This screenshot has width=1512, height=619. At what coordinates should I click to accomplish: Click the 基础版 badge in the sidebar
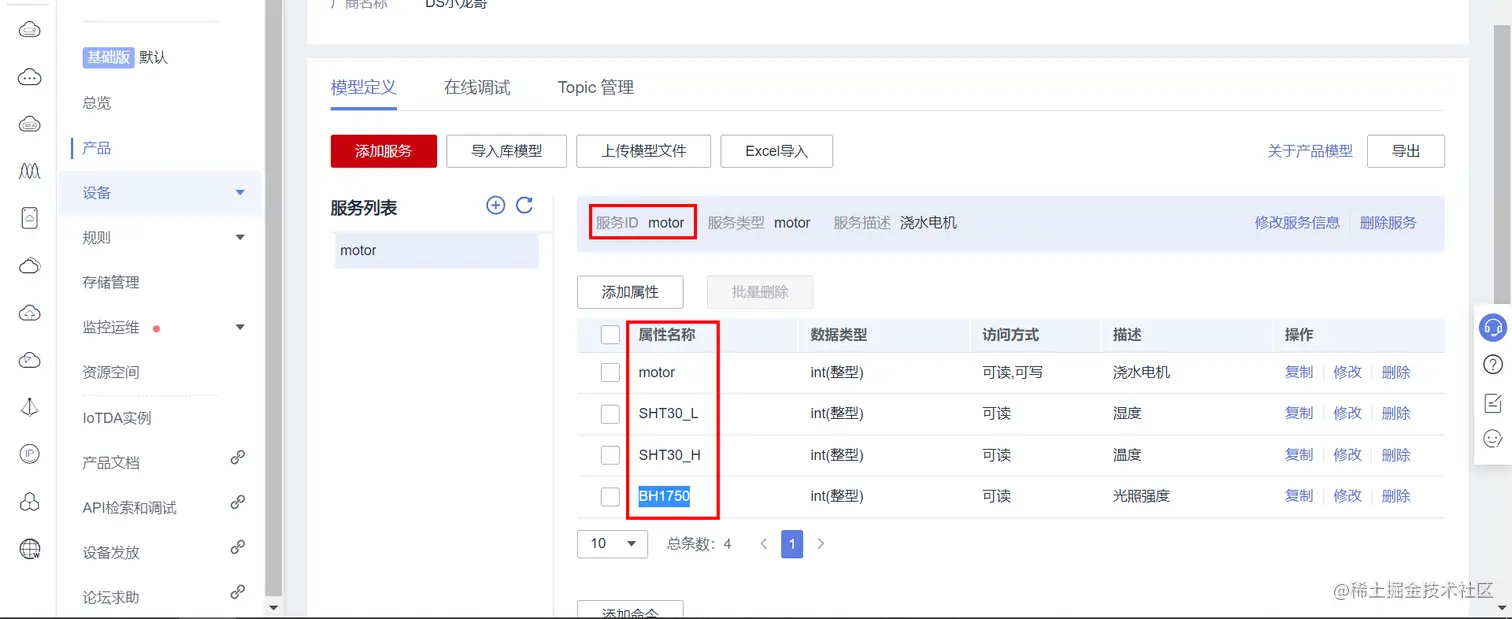pos(108,57)
